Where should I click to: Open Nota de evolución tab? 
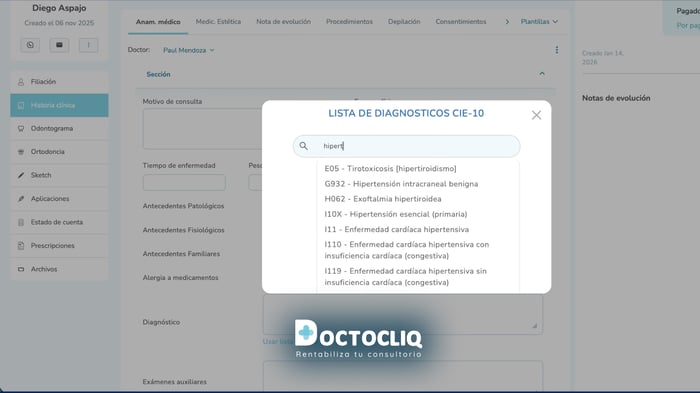[283, 21]
